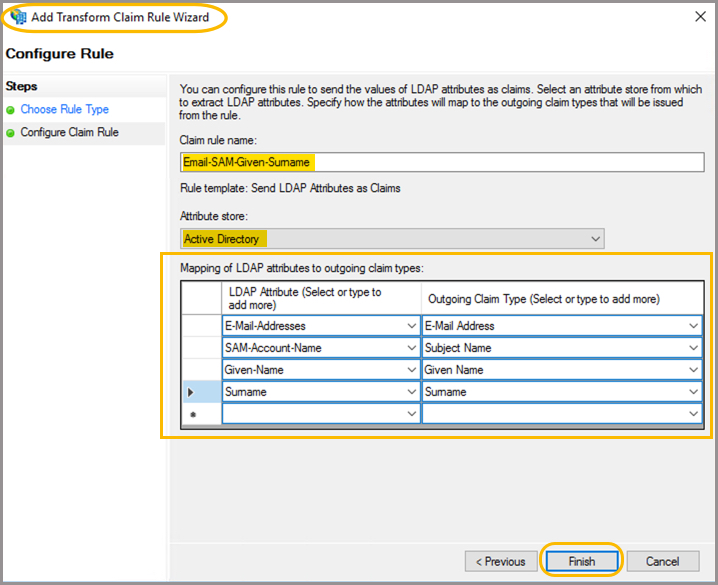718x585 pixels.
Task: Open the SAM-Account-Name LDAP attribute dropdown
Action: [412, 348]
